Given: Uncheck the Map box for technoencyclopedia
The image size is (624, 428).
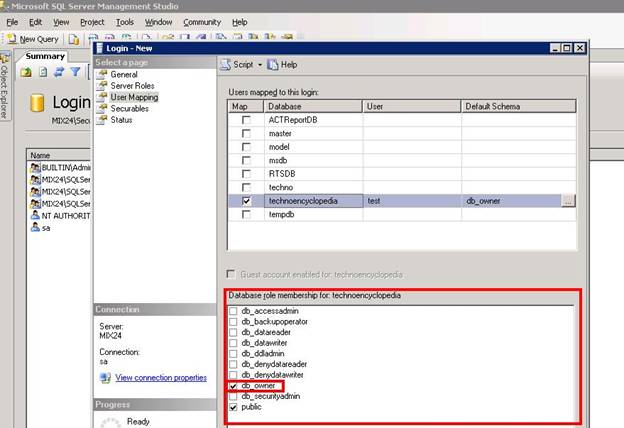Looking at the screenshot, I should click(246, 201).
